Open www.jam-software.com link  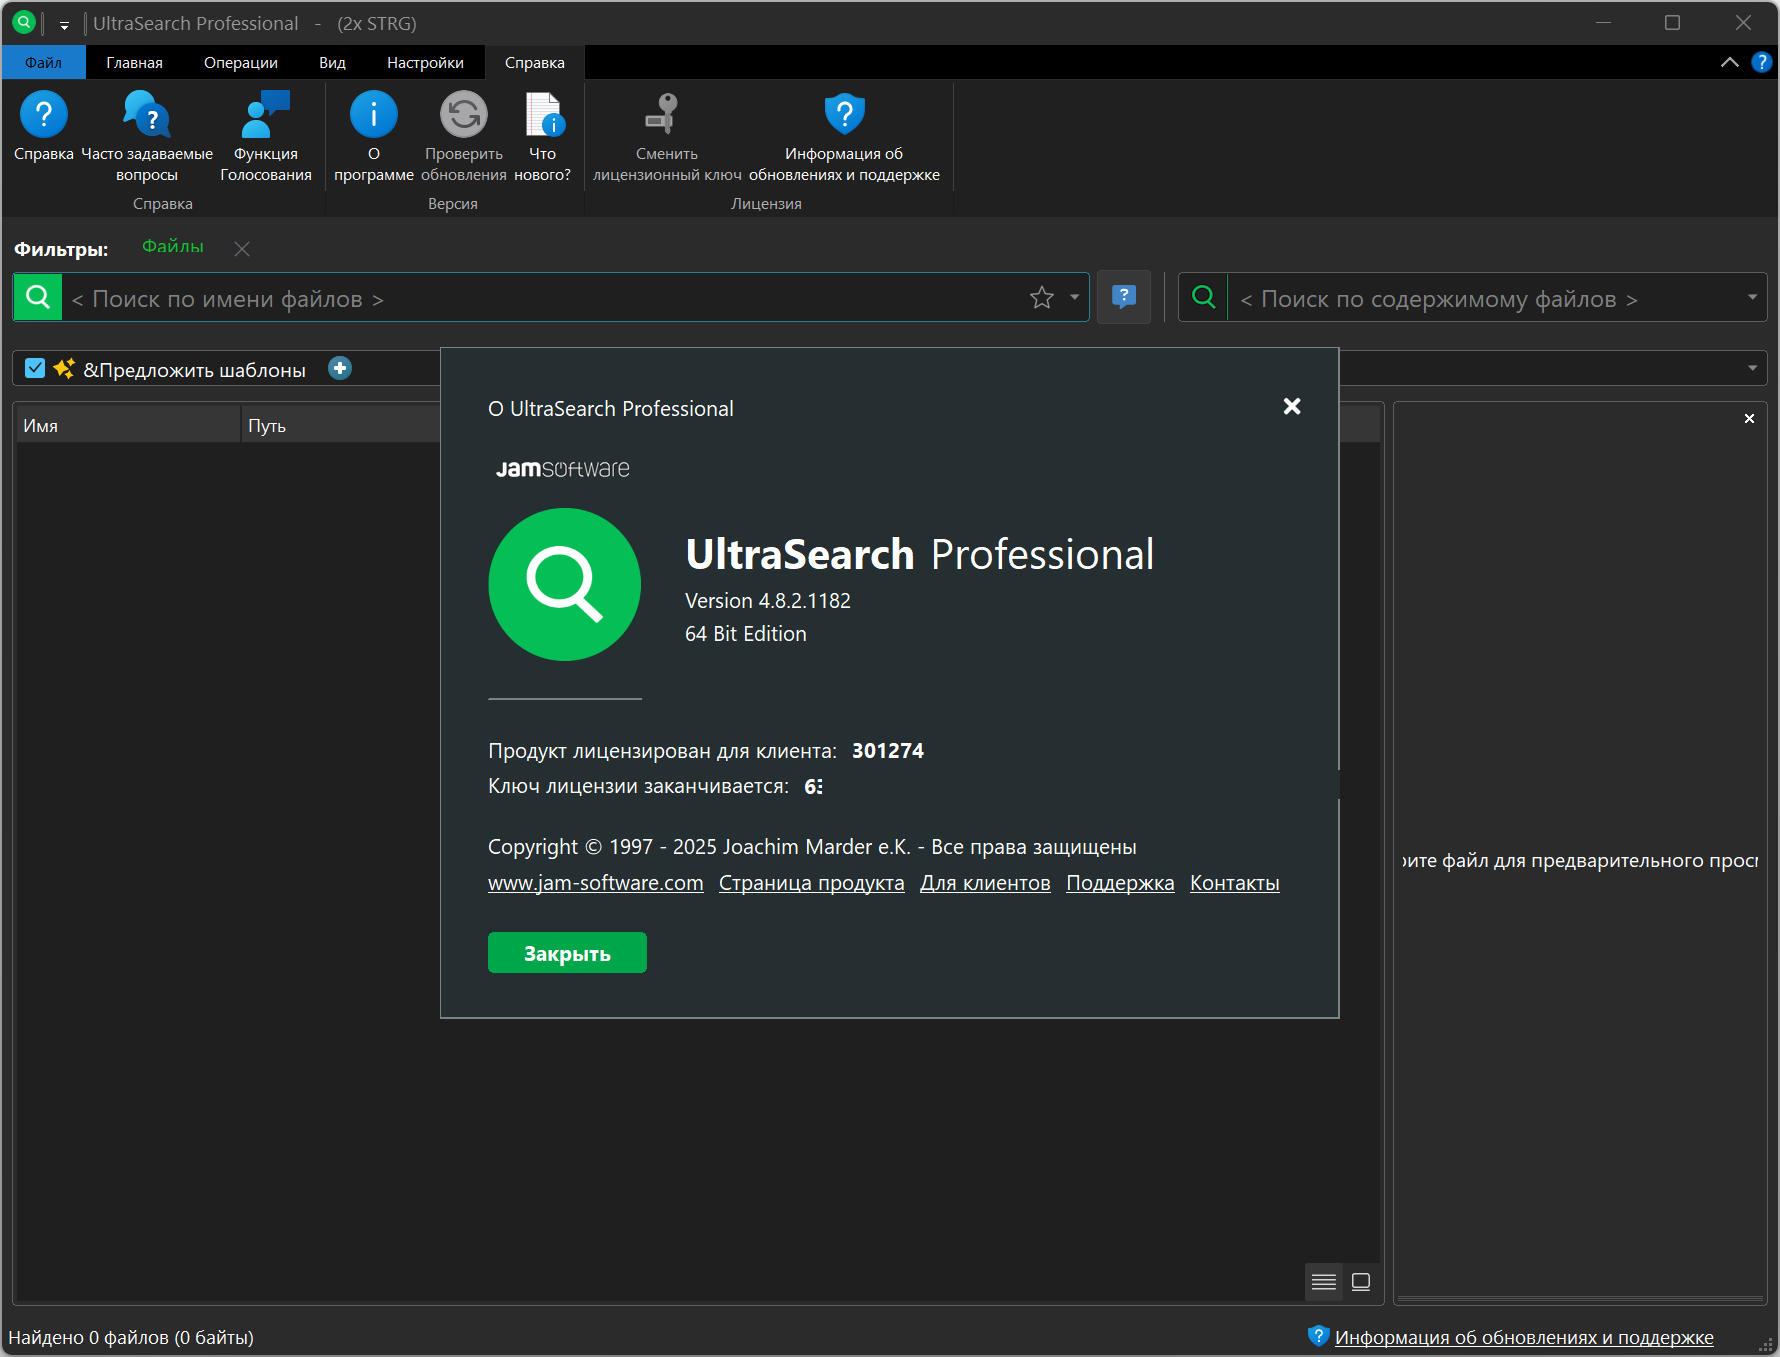click(x=595, y=883)
